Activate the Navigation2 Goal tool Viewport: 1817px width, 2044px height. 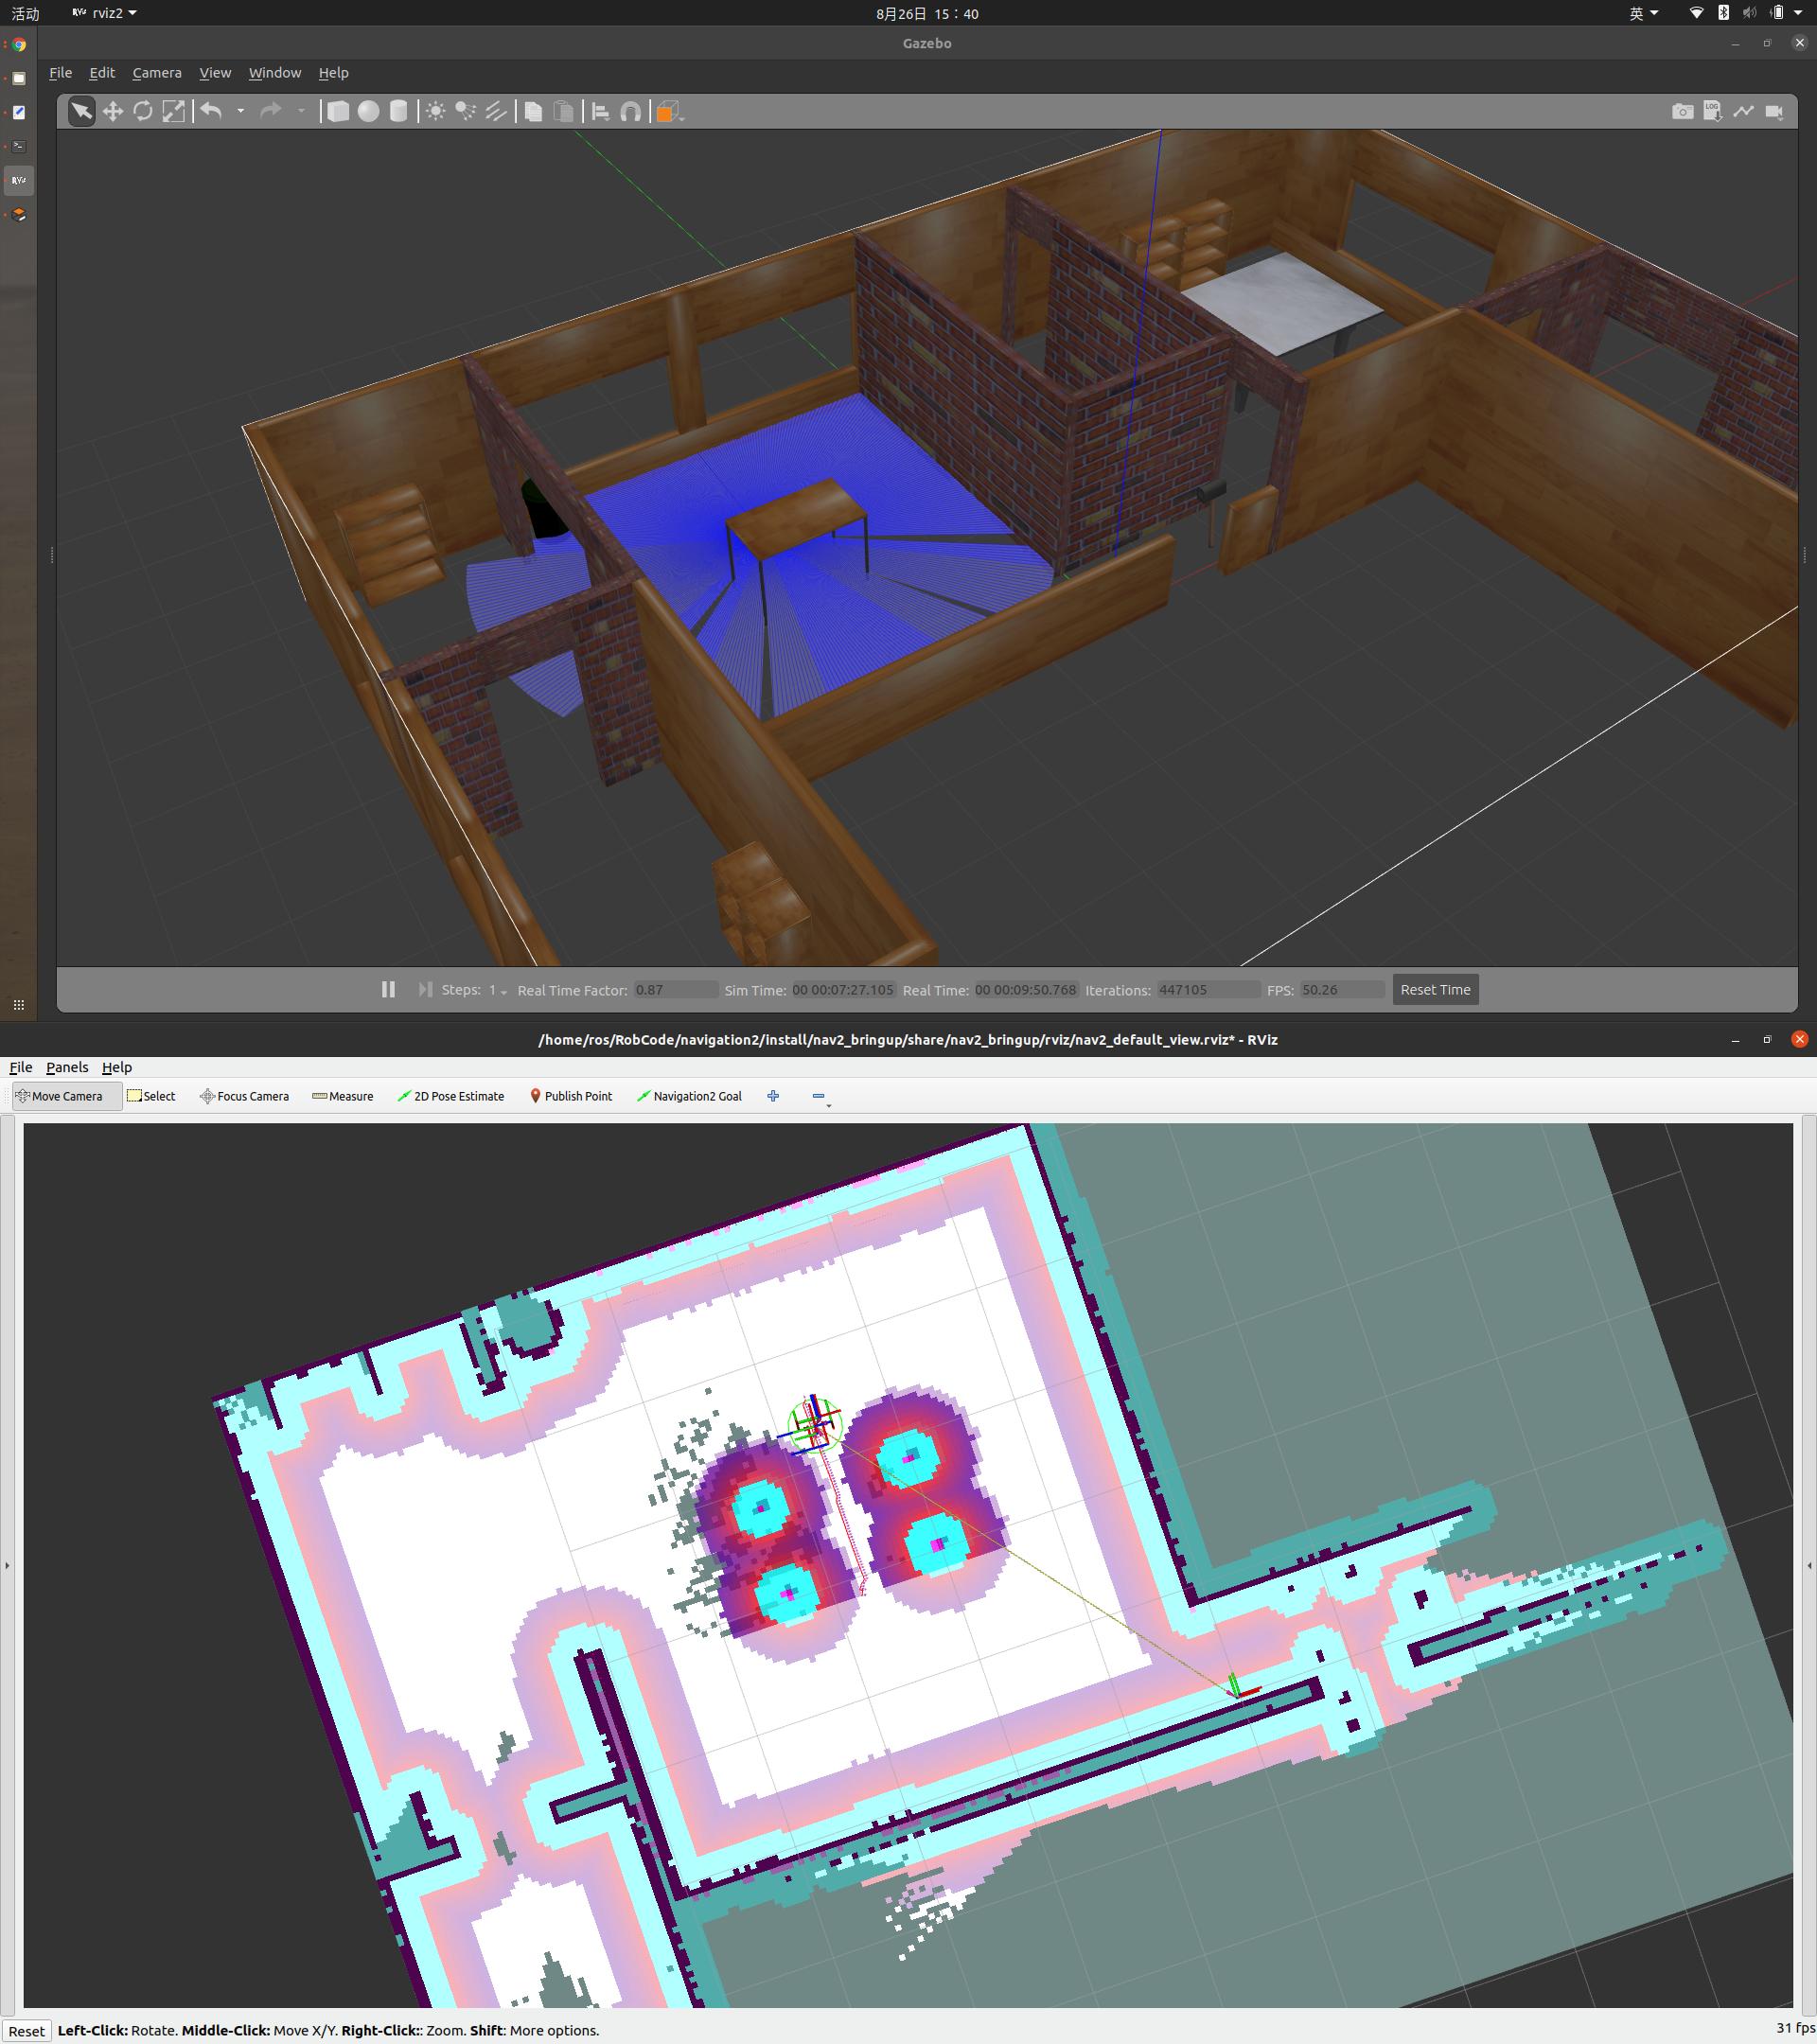coord(689,1096)
